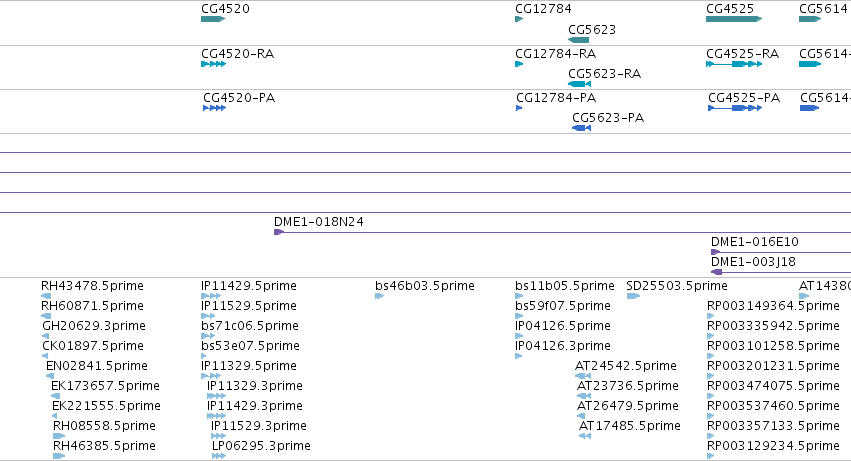Click the CG4520 gene label
This screenshot has height=461, width=851.
point(225,9)
